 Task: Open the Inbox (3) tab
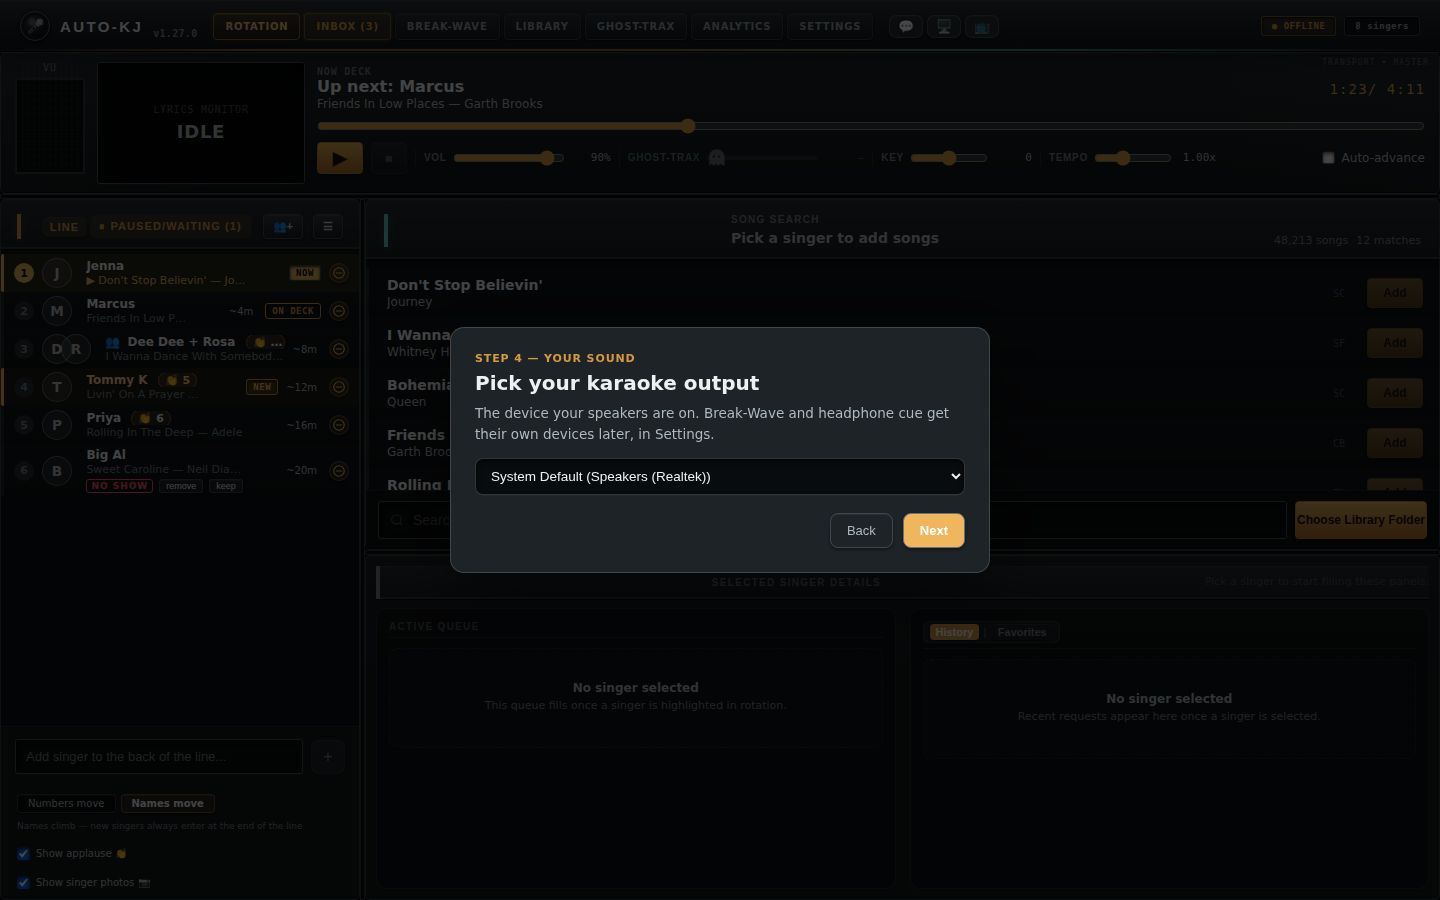pos(347,26)
